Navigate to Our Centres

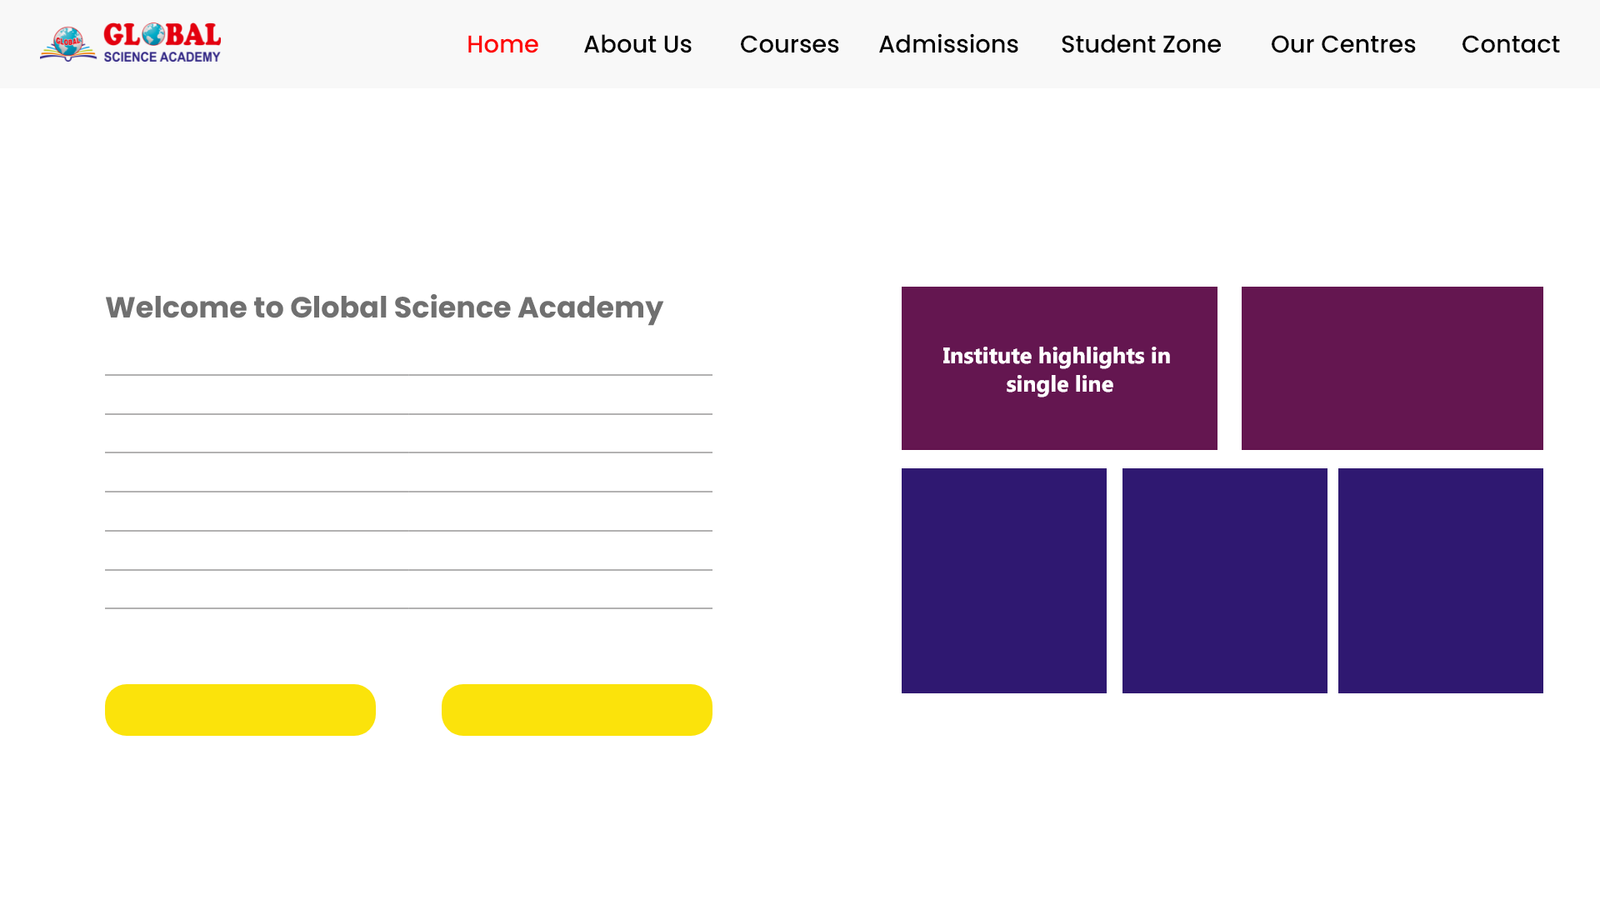(1342, 44)
